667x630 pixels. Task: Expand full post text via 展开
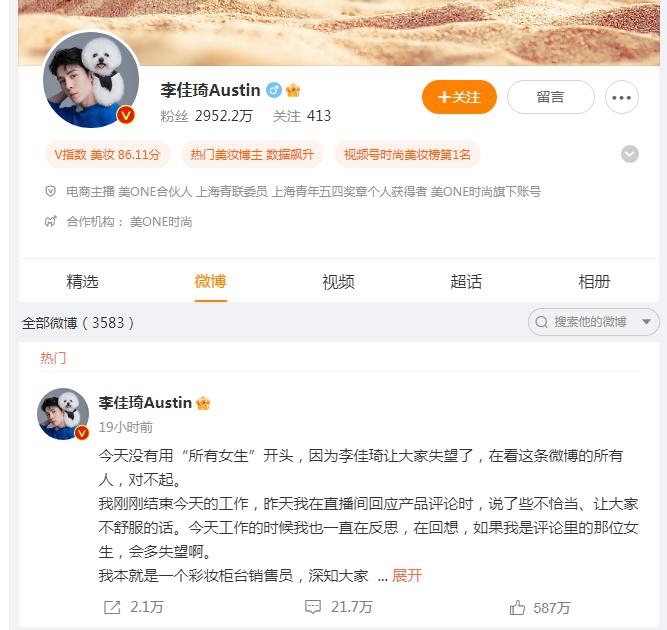(407, 576)
